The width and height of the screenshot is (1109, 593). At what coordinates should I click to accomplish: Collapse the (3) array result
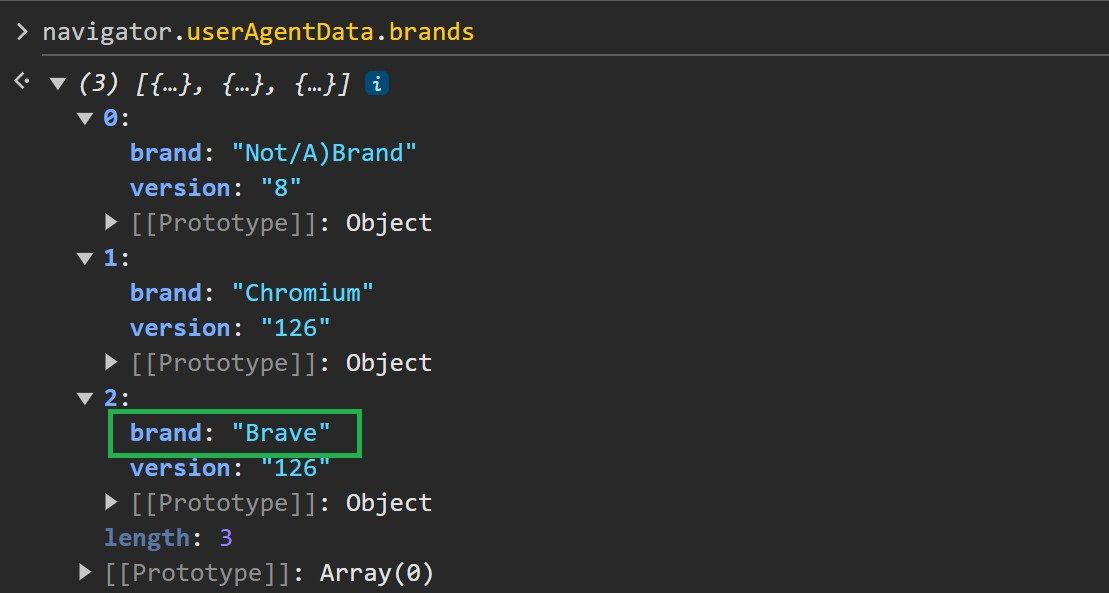coord(57,84)
